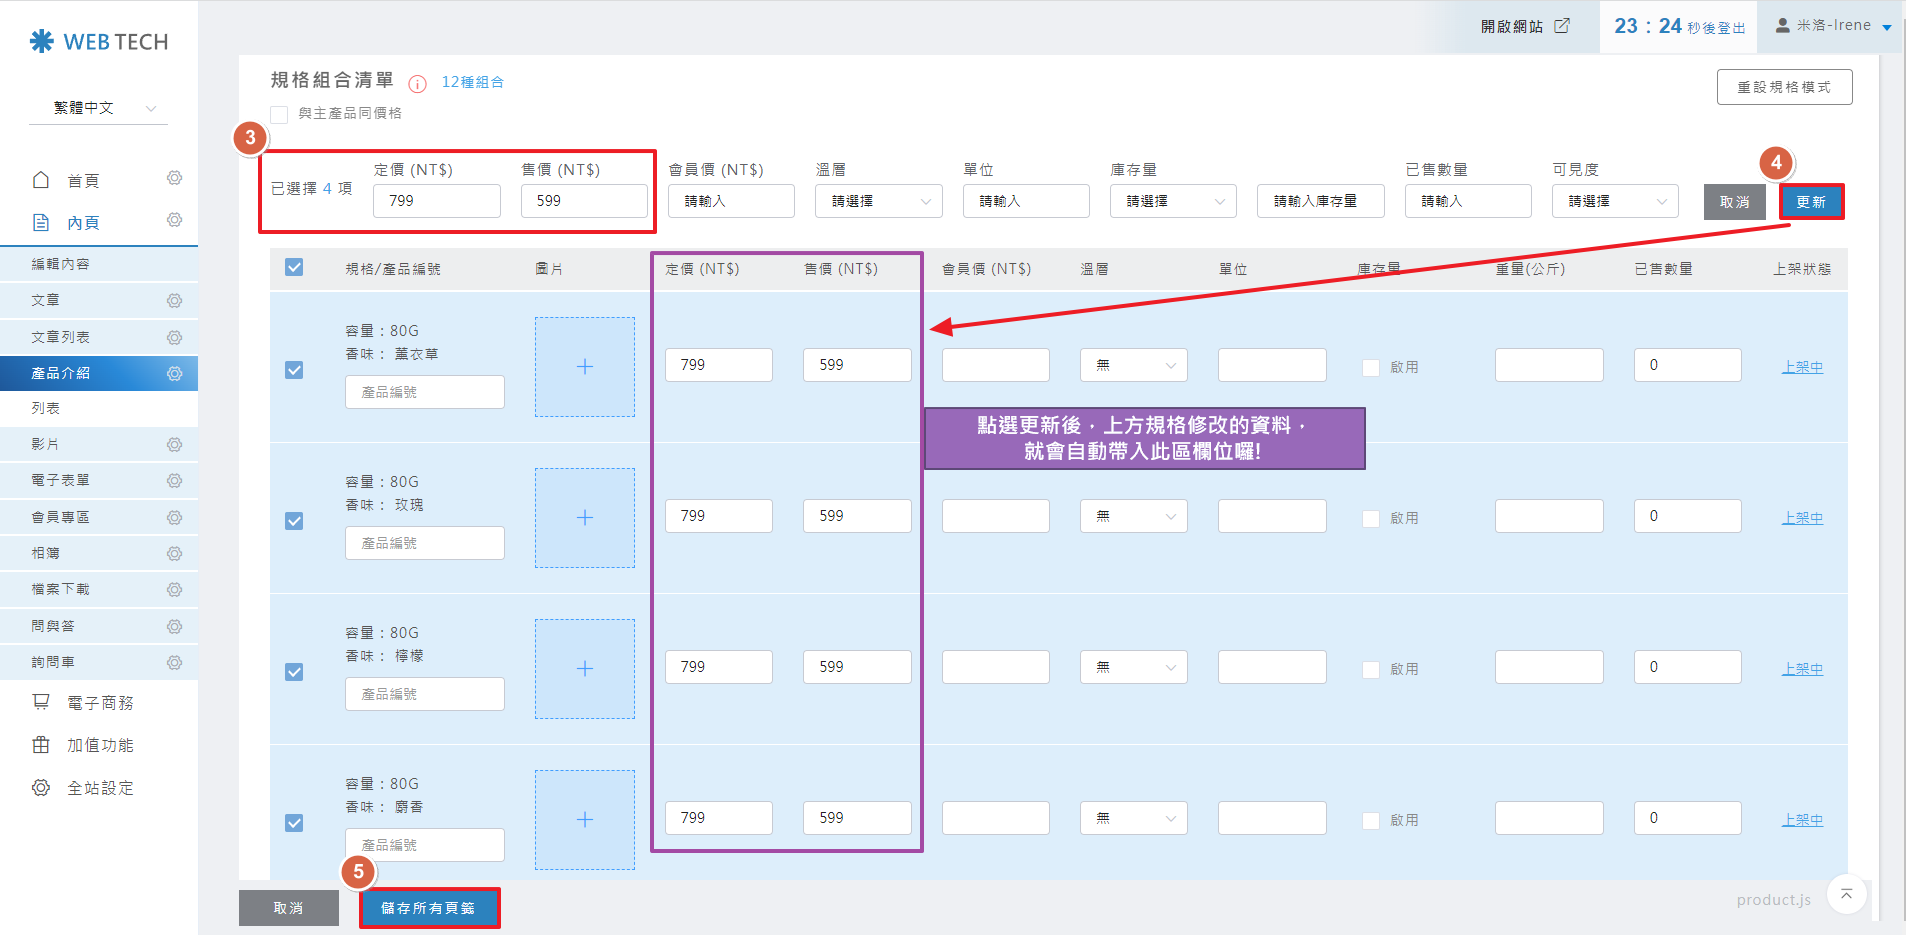Open 全站設定 from the sidebar

coord(99,788)
